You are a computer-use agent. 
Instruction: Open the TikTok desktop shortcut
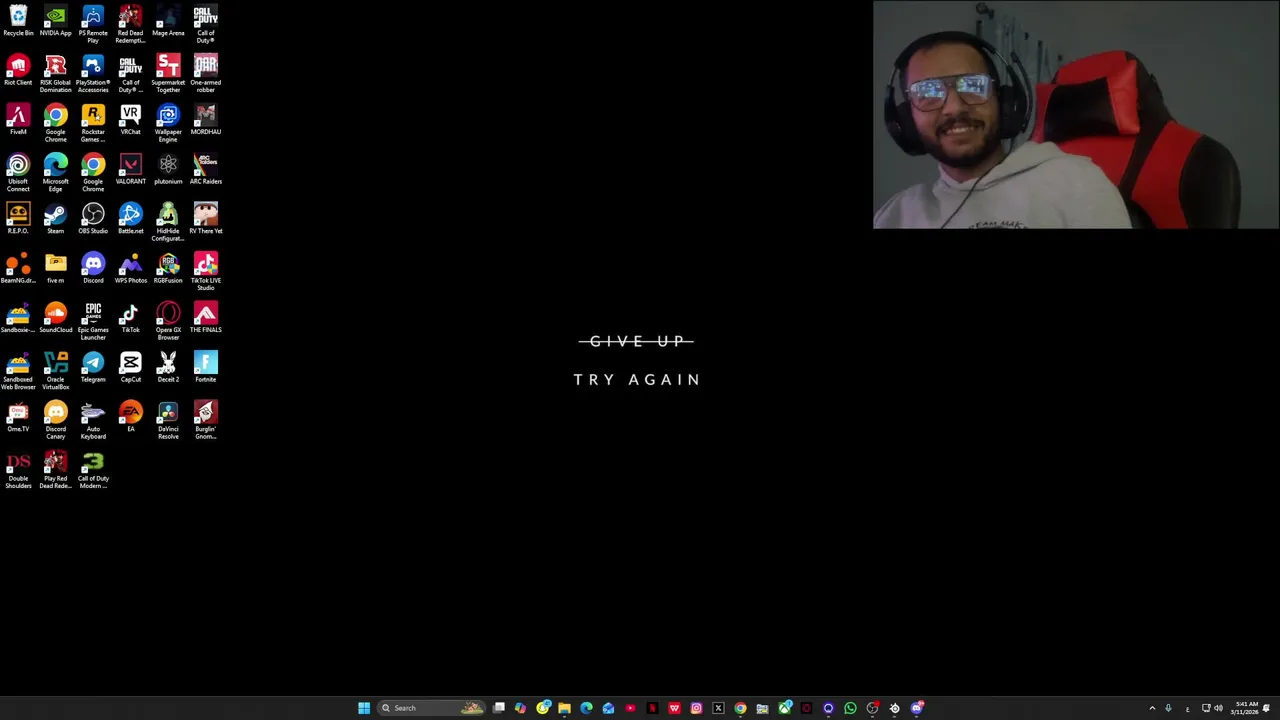130,318
